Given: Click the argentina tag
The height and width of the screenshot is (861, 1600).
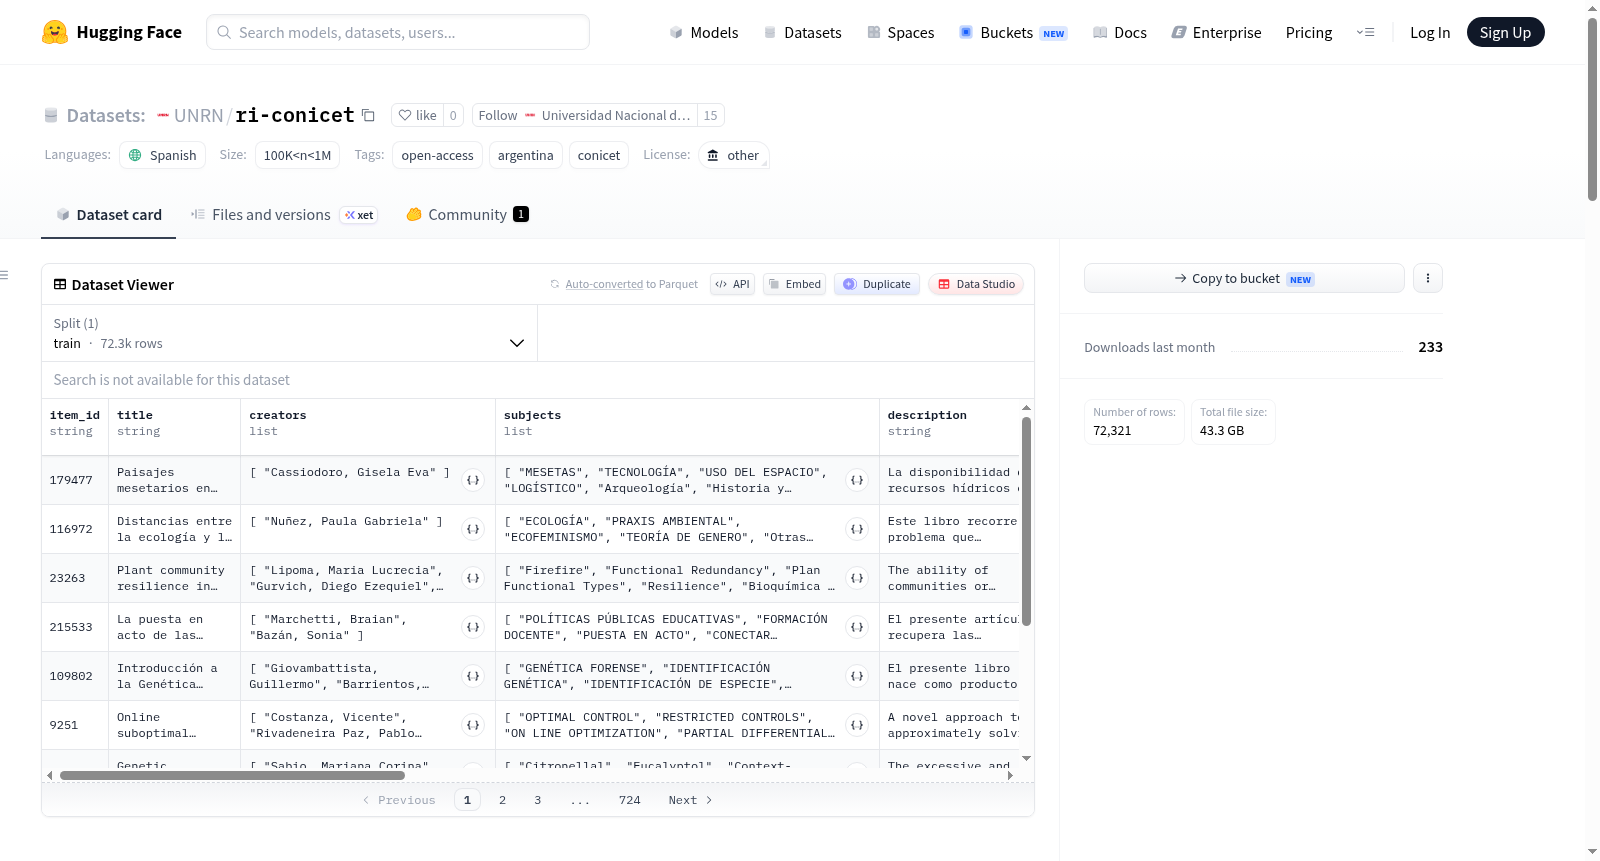Looking at the screenshot, I should (525, 155).
